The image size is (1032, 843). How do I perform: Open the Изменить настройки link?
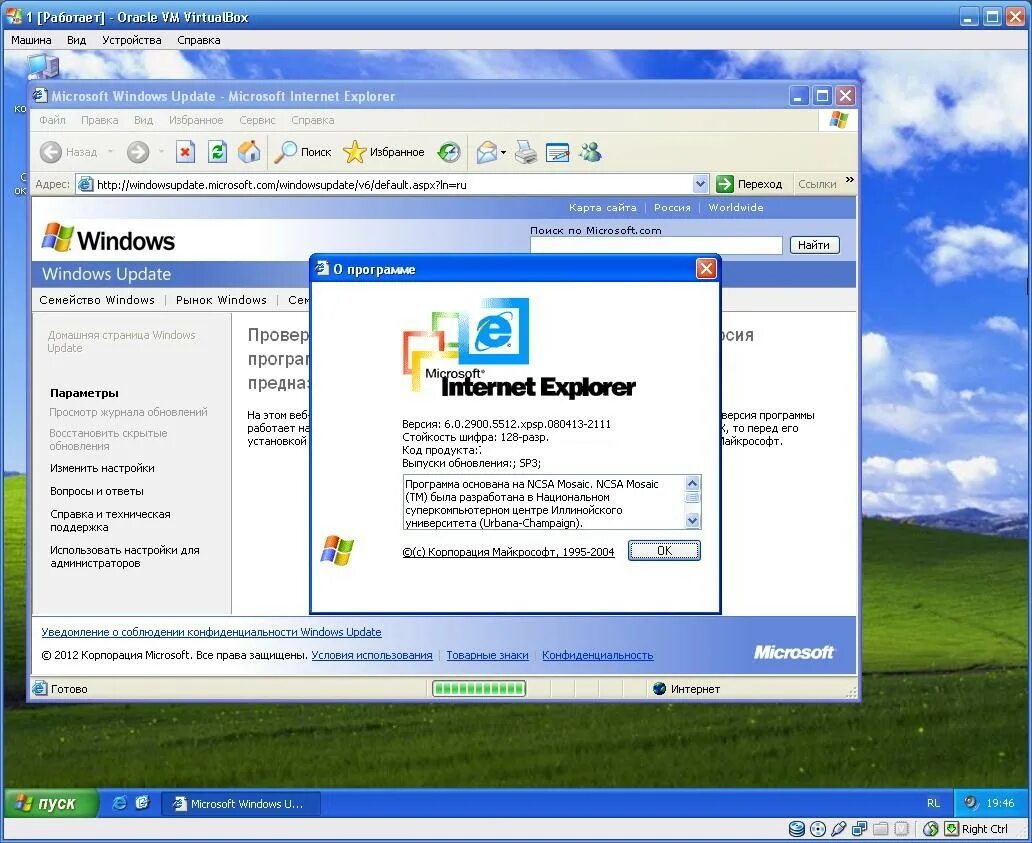point(103,468)
